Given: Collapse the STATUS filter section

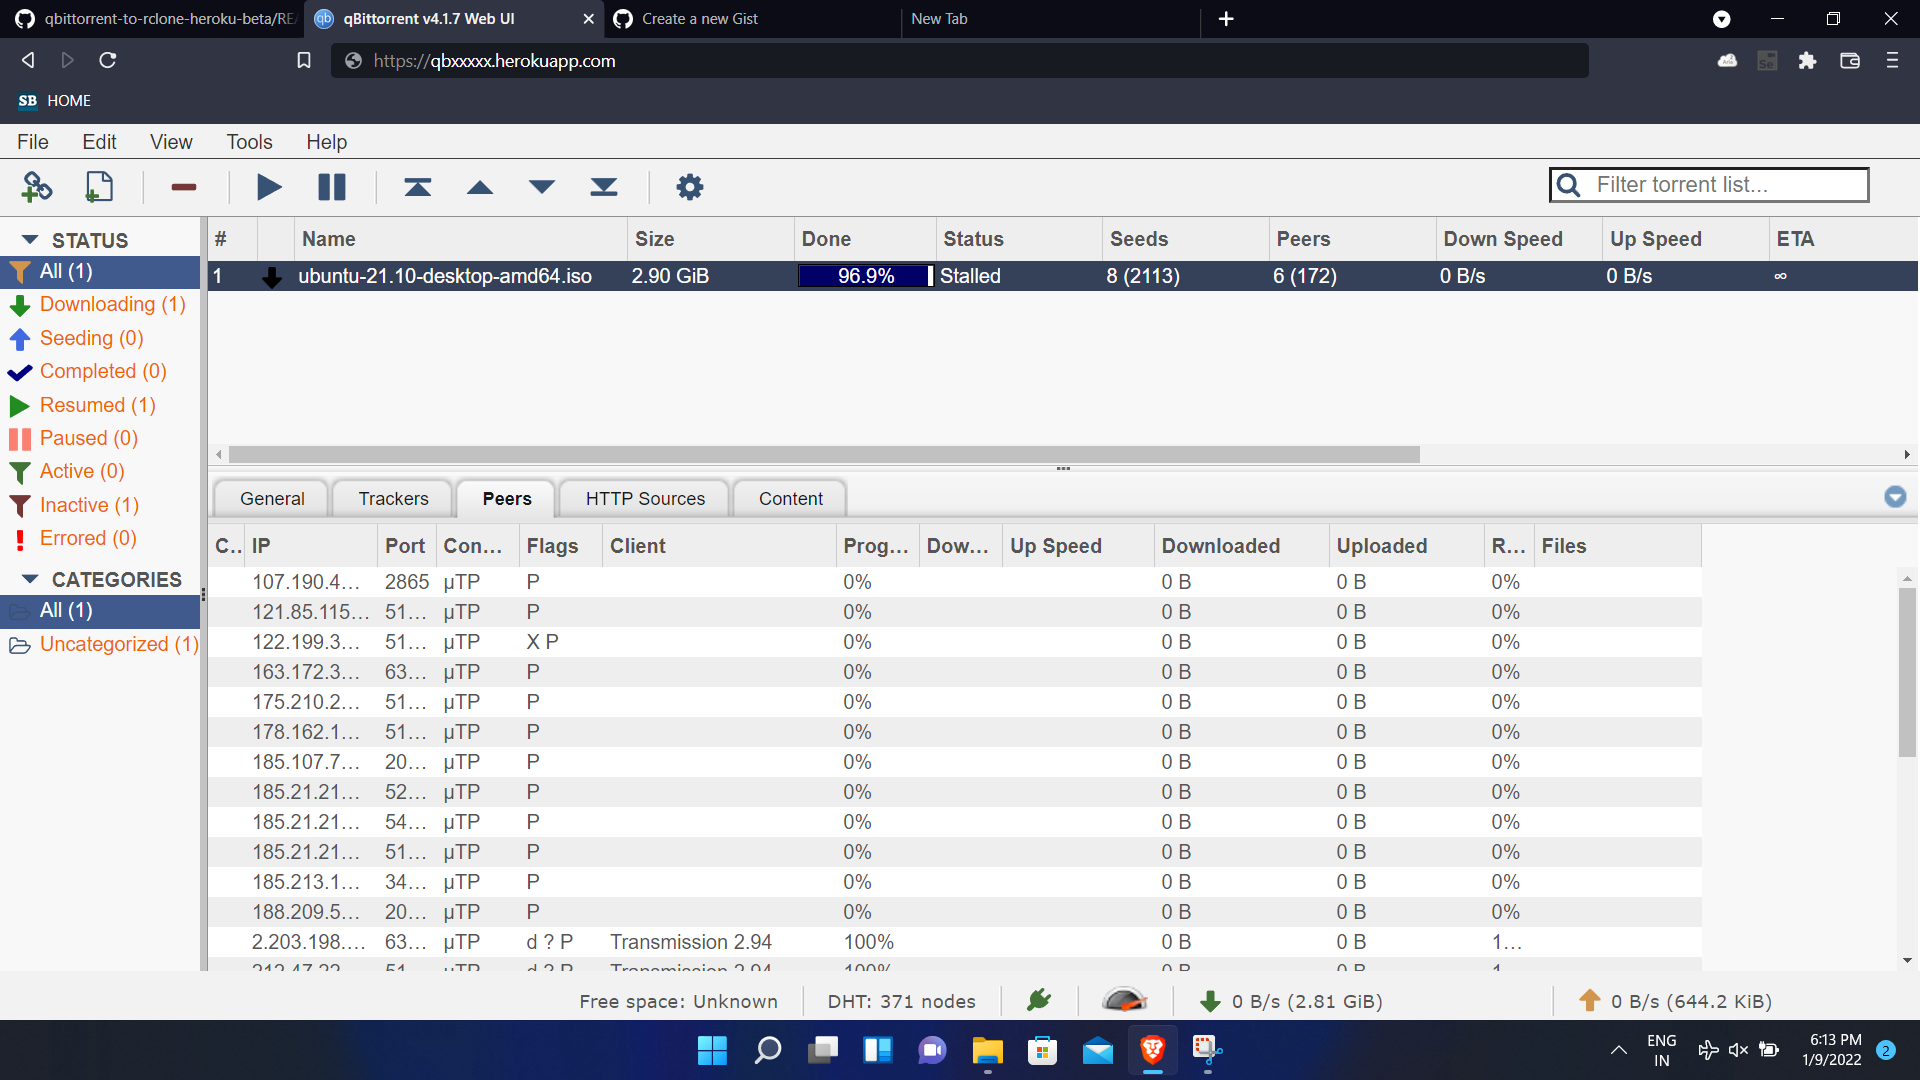Looking at the screenshot, I should coord(30,240).
